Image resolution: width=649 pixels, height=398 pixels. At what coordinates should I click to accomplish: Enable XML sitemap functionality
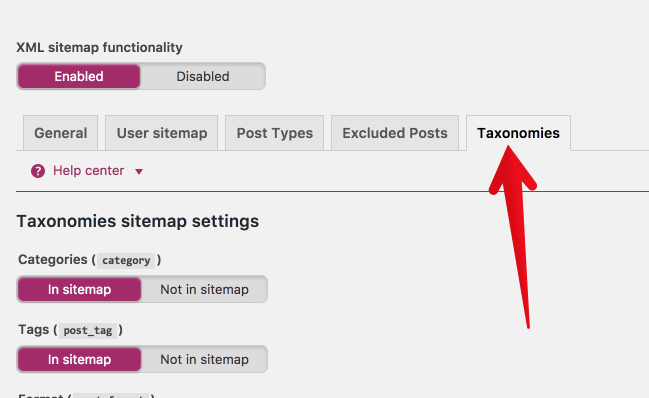pos(79,76)
